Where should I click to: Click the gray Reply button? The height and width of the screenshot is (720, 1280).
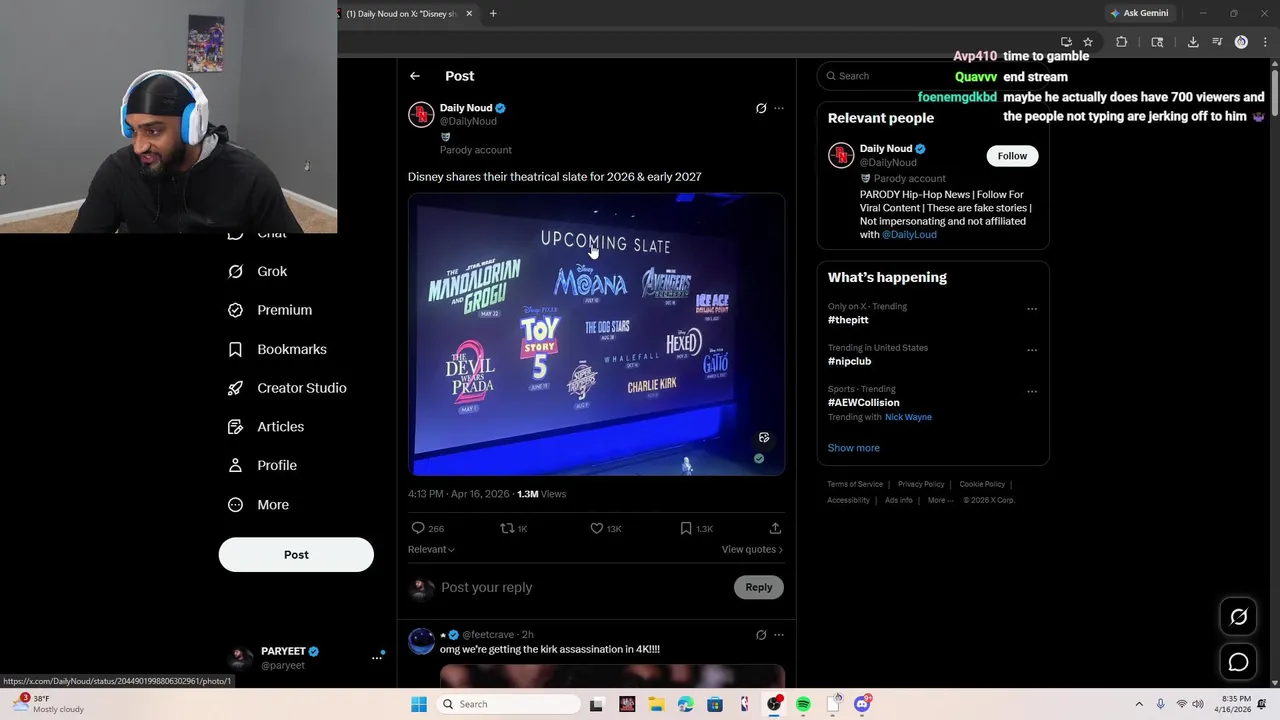click(759, 587)
